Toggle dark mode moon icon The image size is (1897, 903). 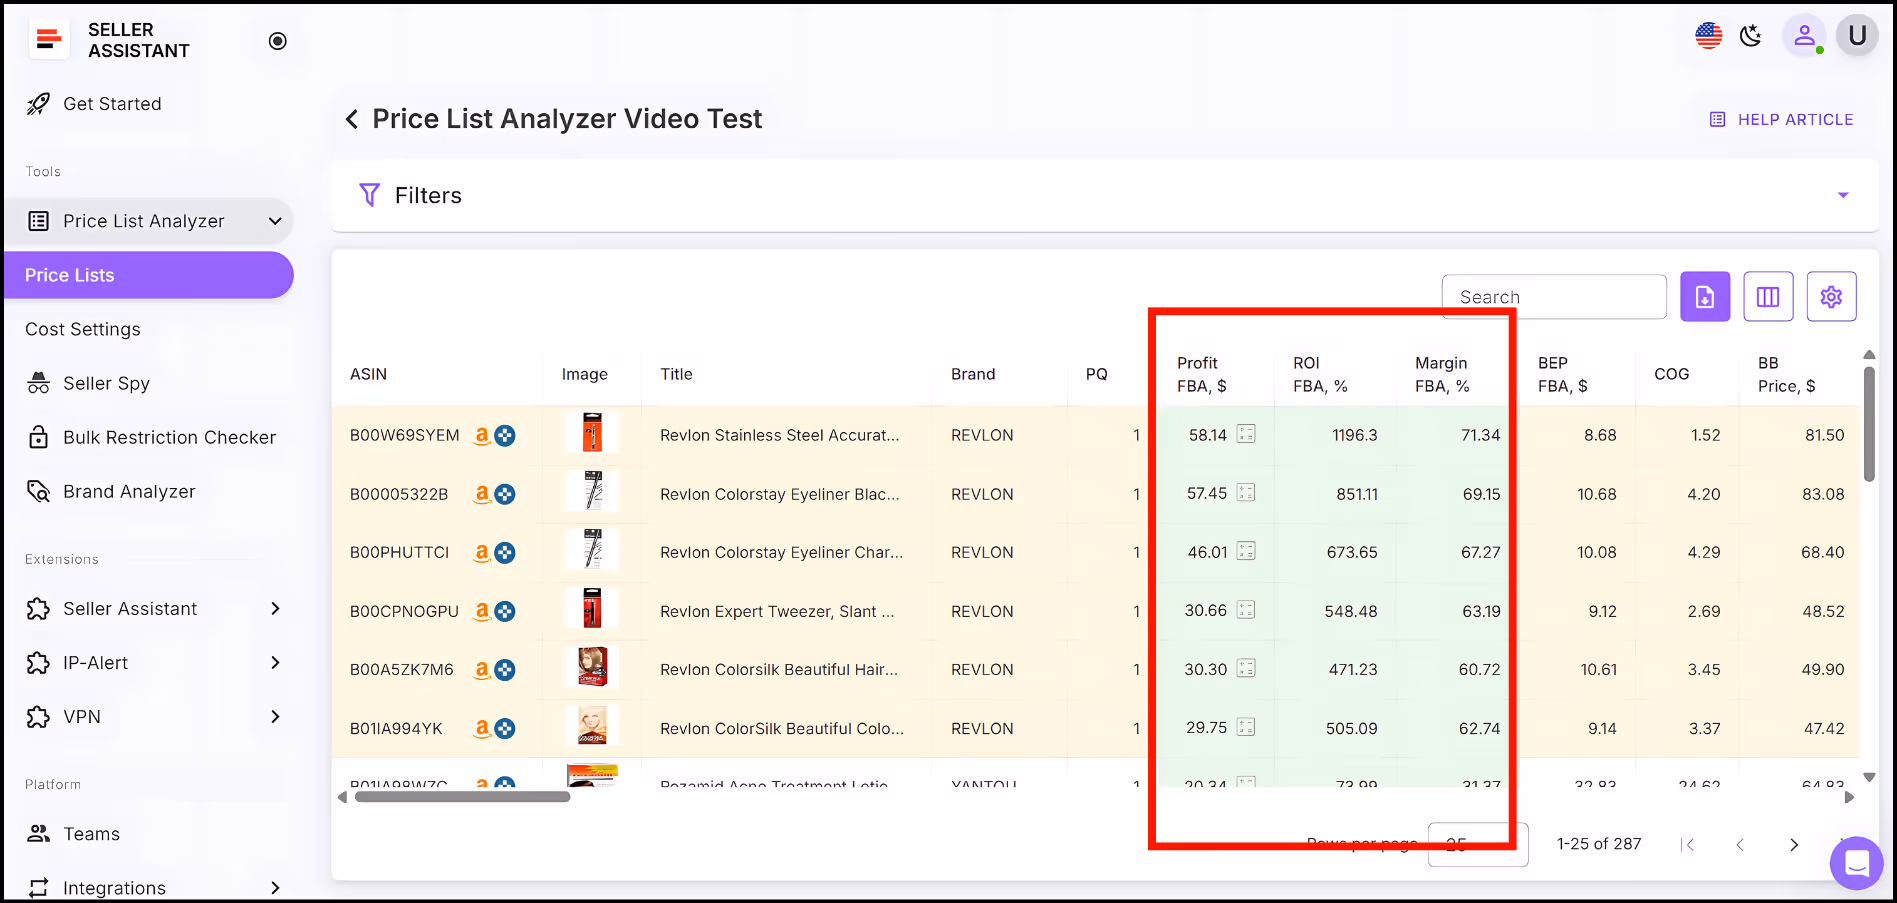[x=1750, y=36]
